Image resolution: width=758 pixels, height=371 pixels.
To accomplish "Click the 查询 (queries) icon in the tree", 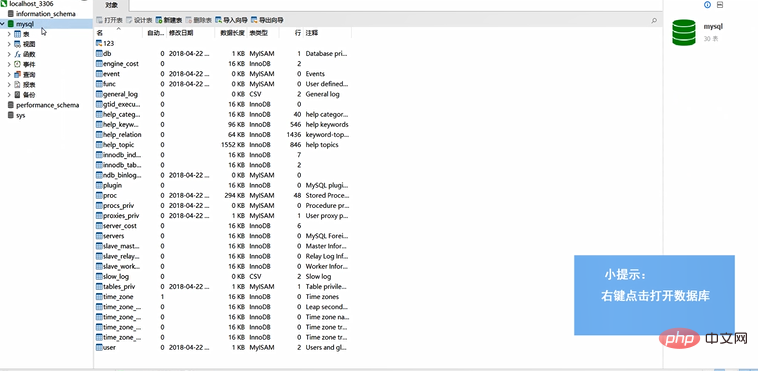I will tap(18, 74).
